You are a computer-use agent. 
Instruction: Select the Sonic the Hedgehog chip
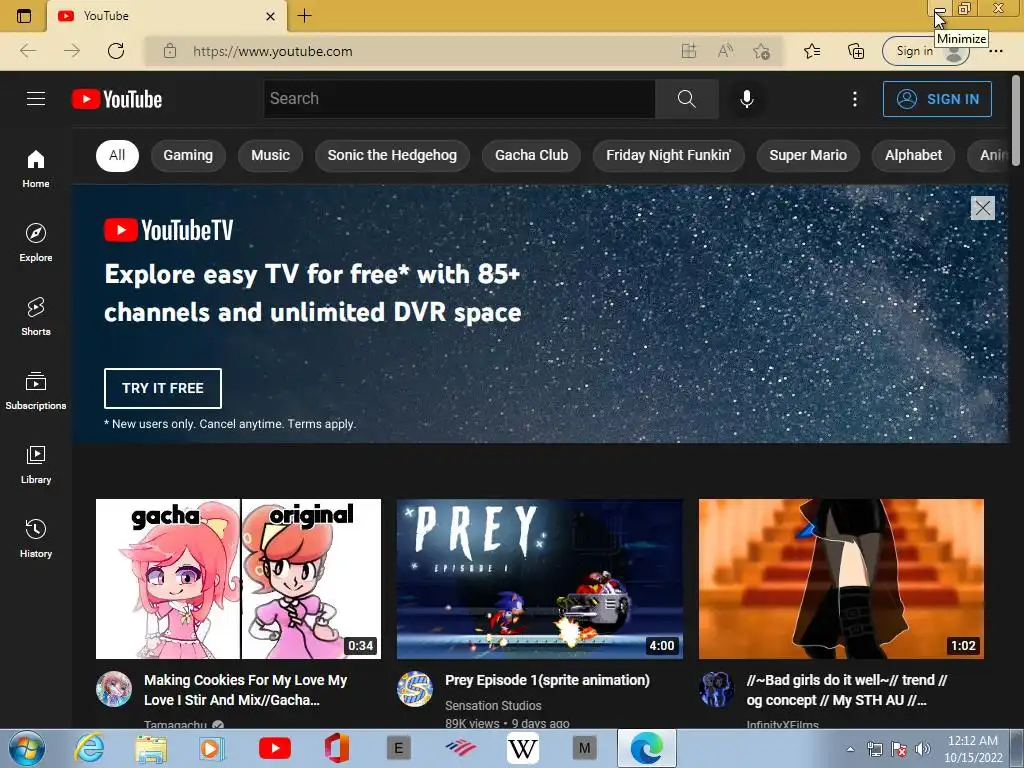[392, 155]
